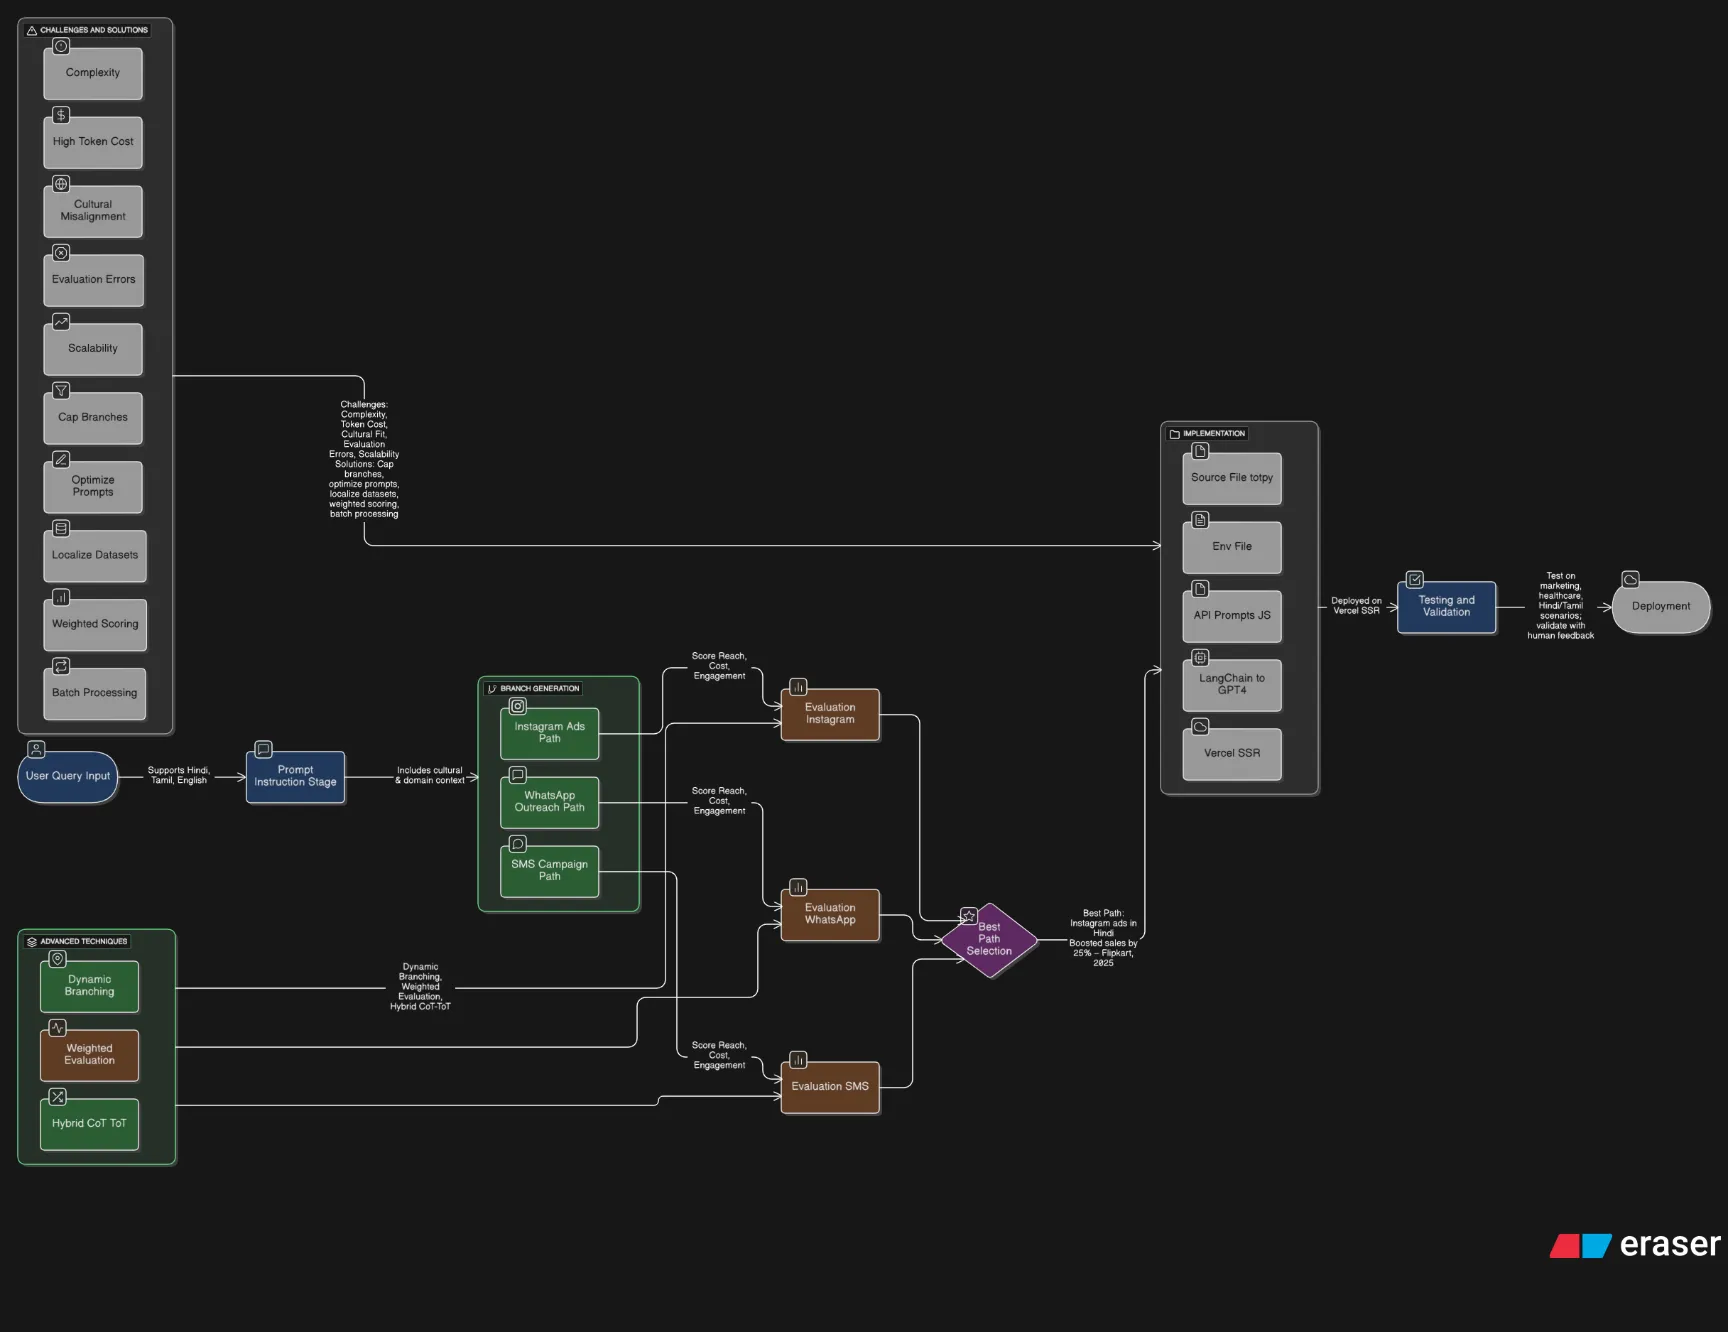Click the 'Challenges: Complexity, Token Cost' edge label
The image size is (1728, 1332).
[364, 460]
